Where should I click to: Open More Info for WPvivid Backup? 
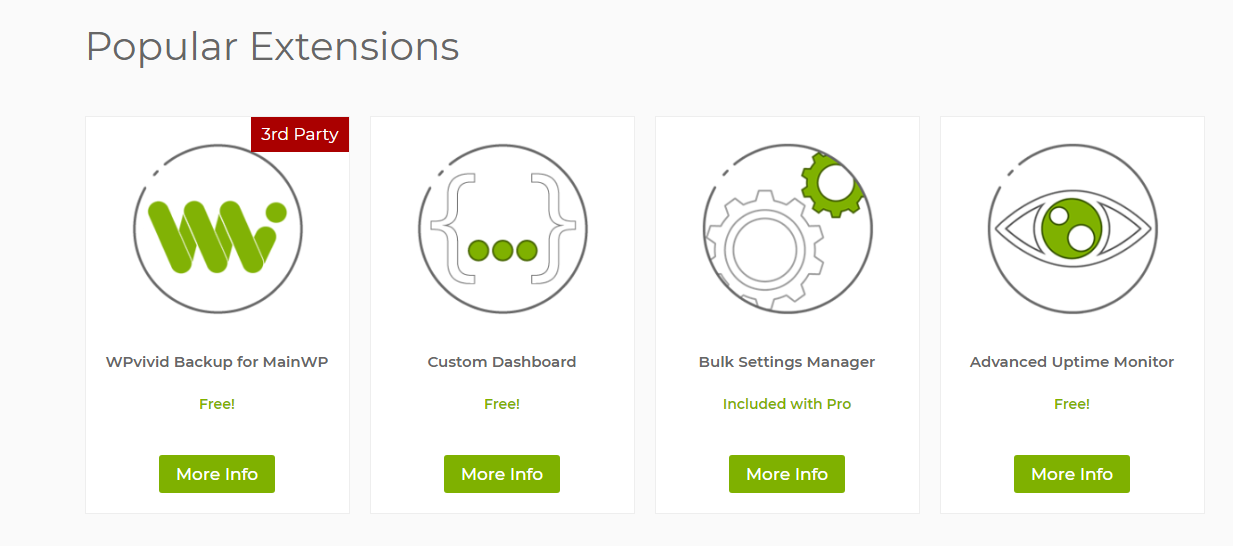pyautogui.click(x=217, y=474)
